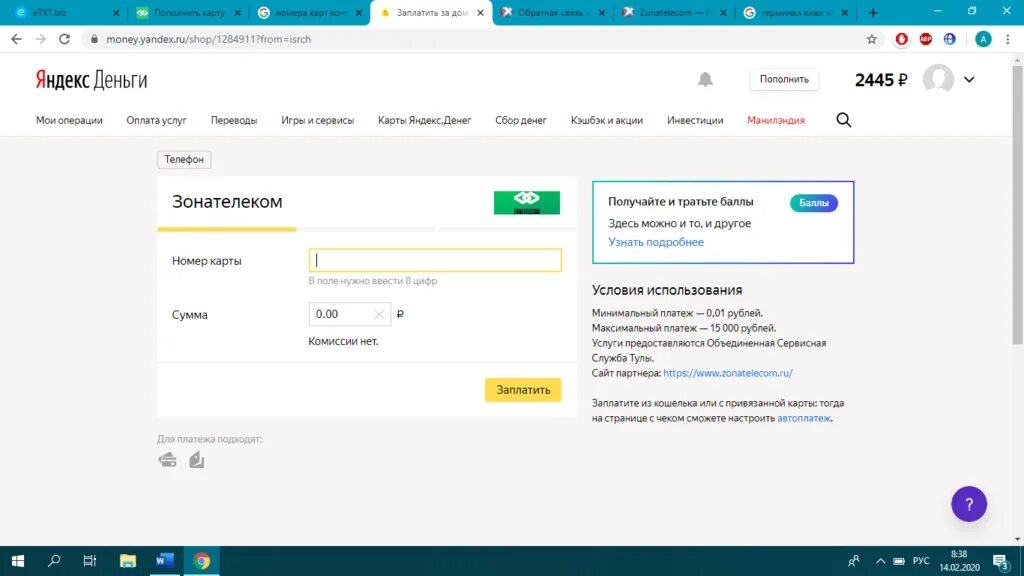
Task: Open Мои операции menu item
Action: click(69, 120)
